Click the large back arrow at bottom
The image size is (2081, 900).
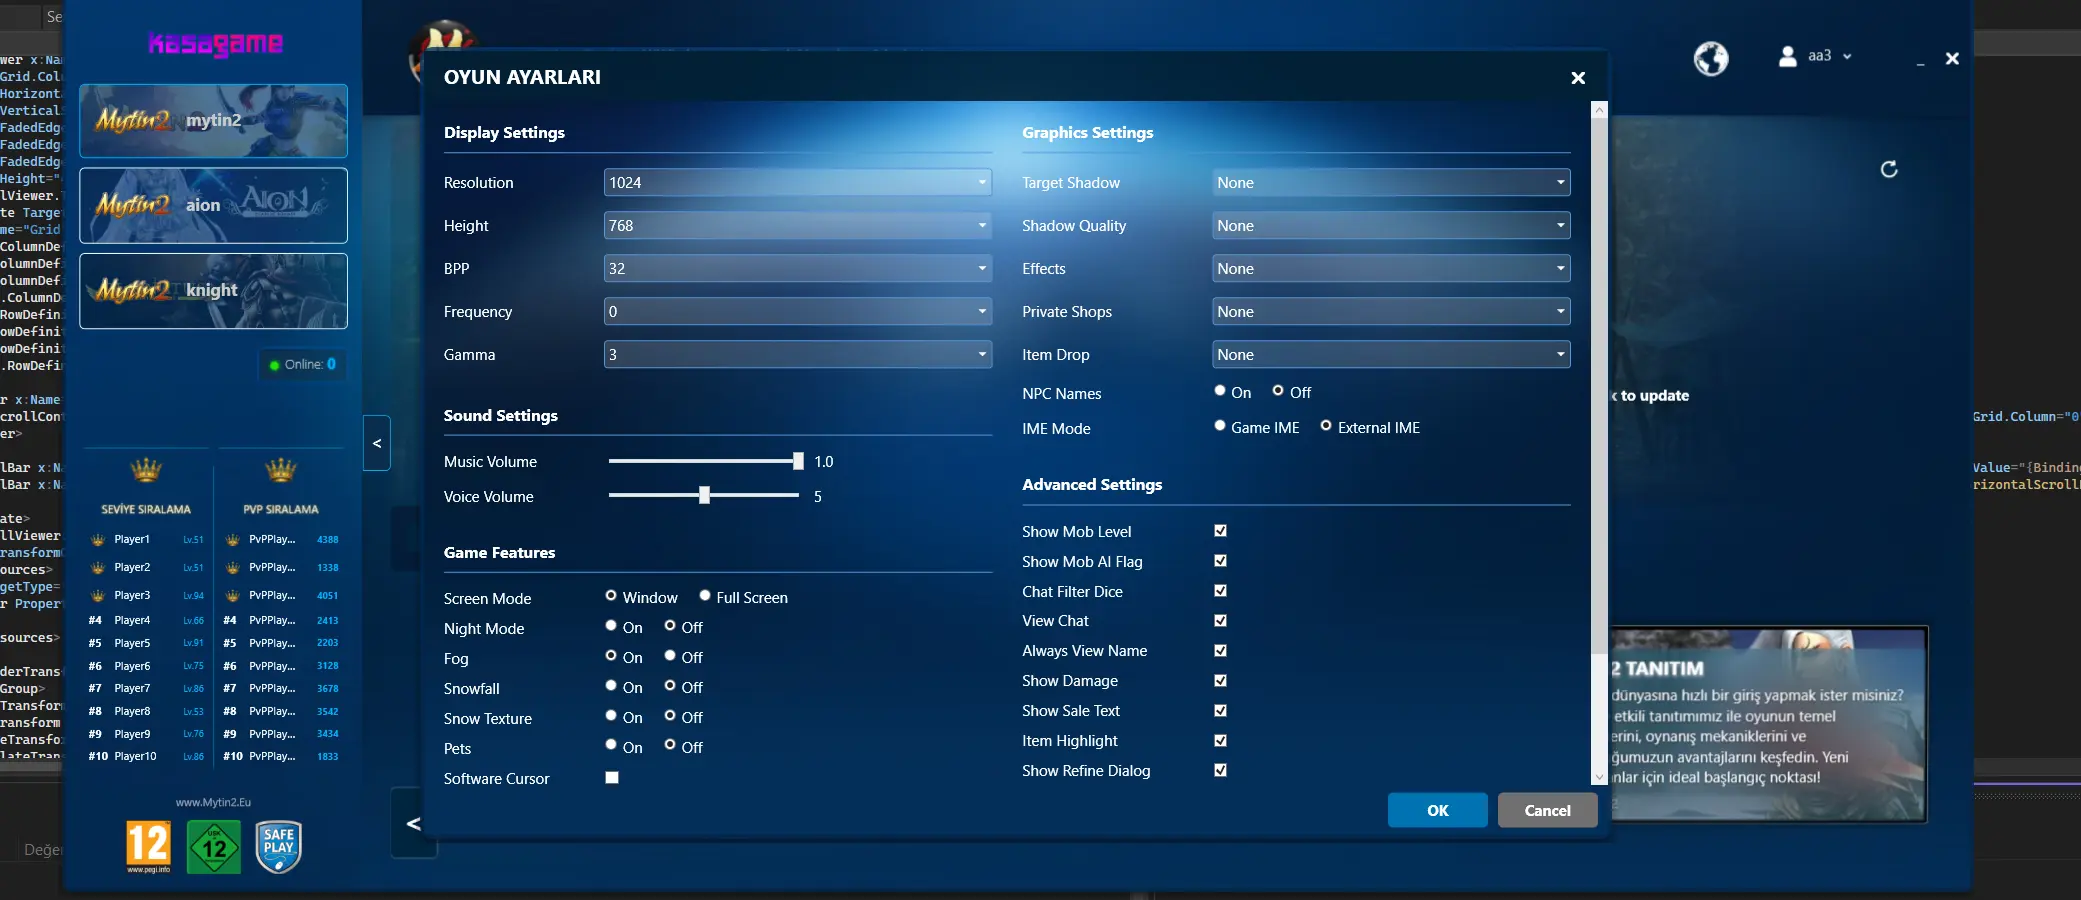413,823
